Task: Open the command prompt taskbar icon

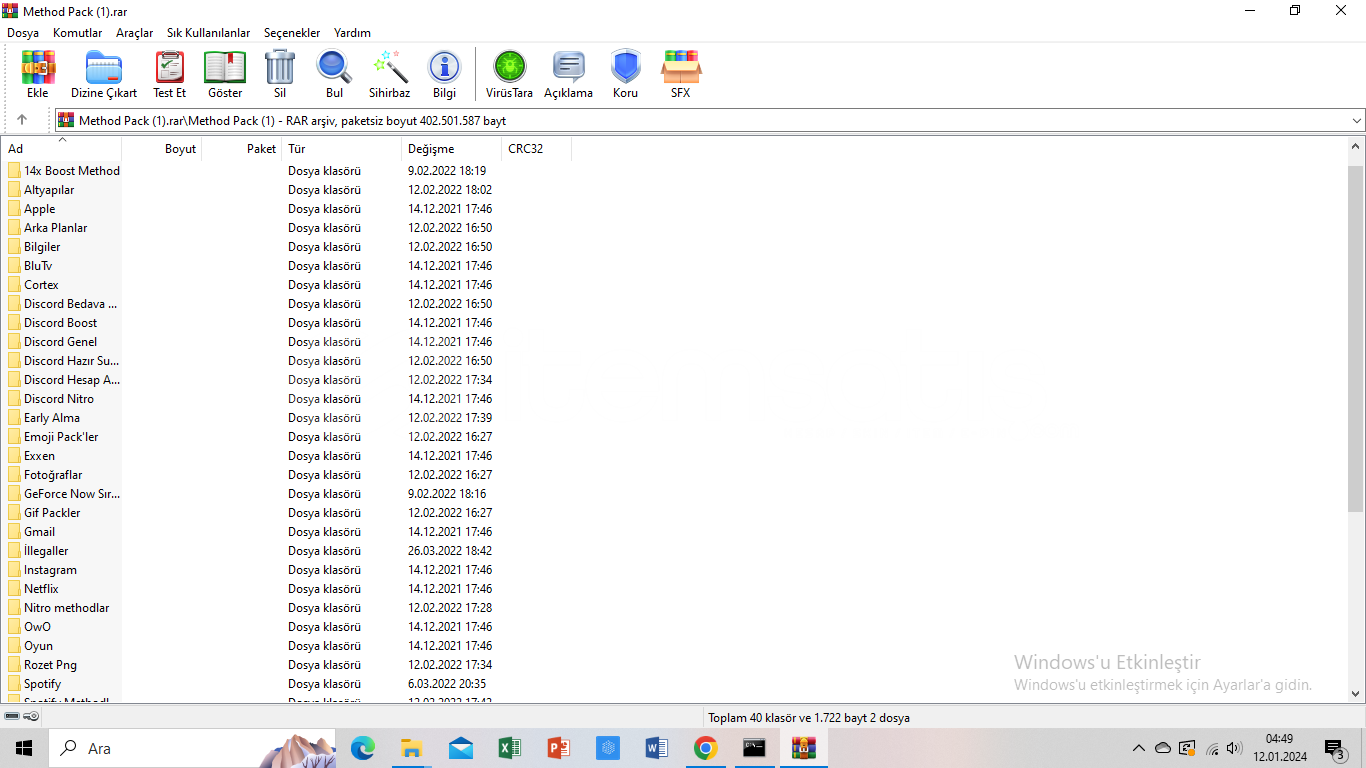Action: point(754,748)
